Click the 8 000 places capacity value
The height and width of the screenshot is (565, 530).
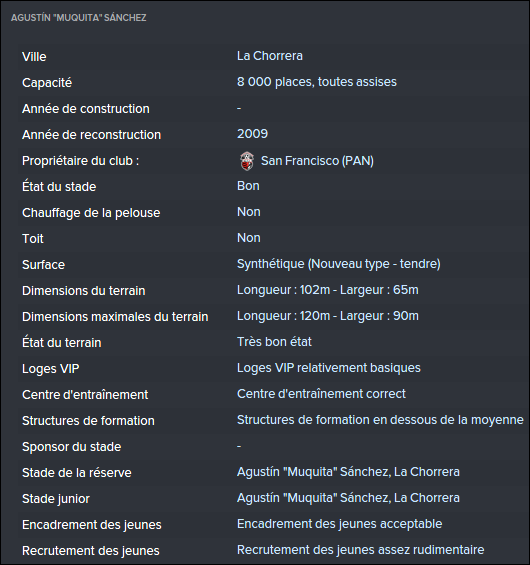[317, 82]
